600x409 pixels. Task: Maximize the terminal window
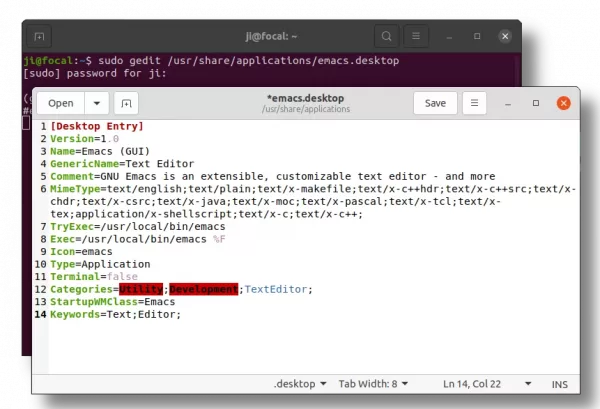(x=477, y=36)
